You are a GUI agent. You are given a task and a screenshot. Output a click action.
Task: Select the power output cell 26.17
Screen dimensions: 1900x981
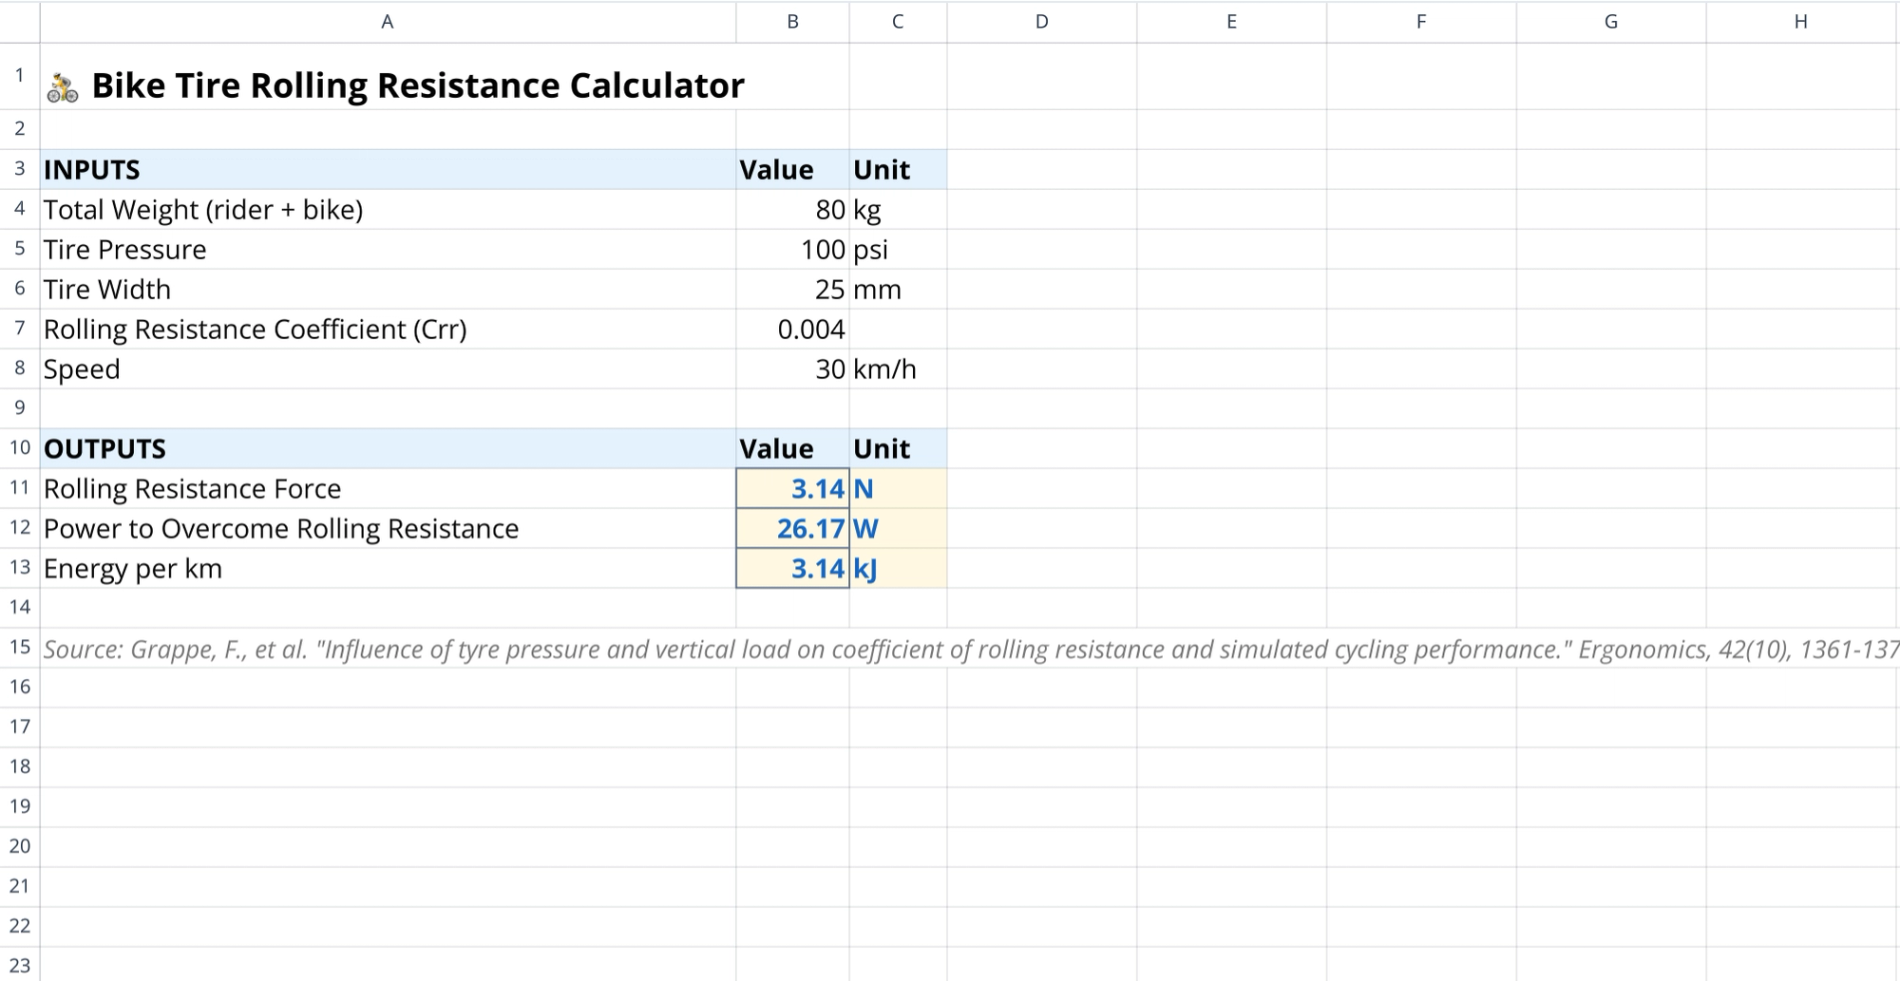click(x=793, y=529)
